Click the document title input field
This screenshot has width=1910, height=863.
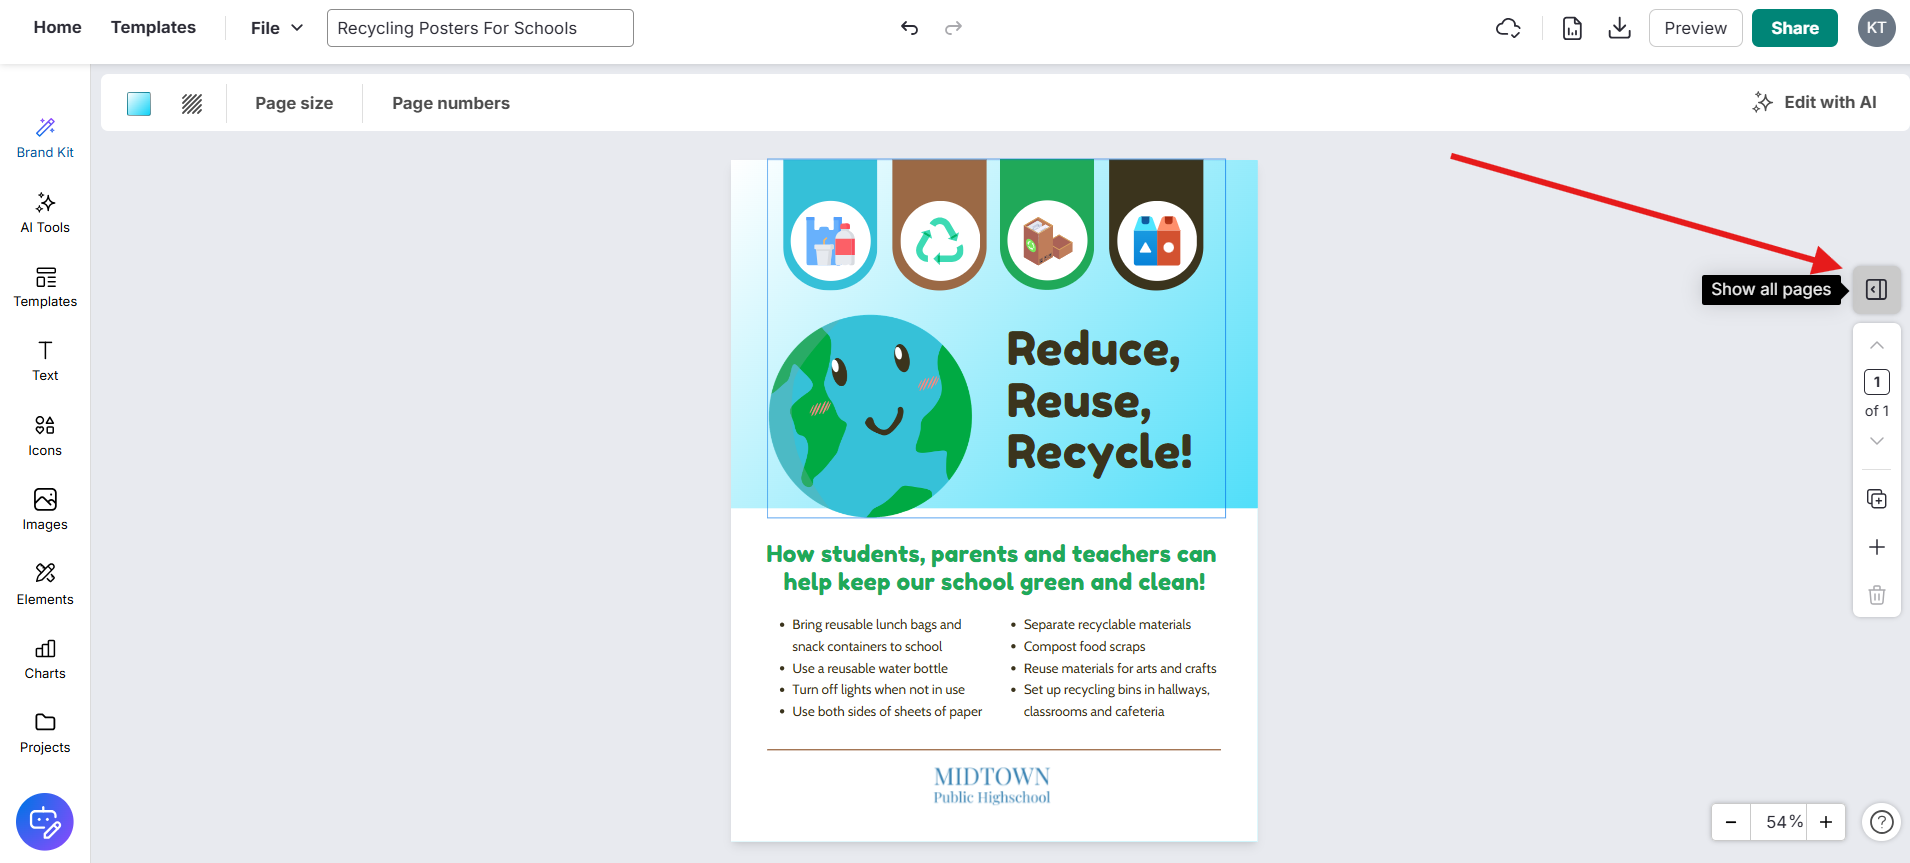[480, 28]
